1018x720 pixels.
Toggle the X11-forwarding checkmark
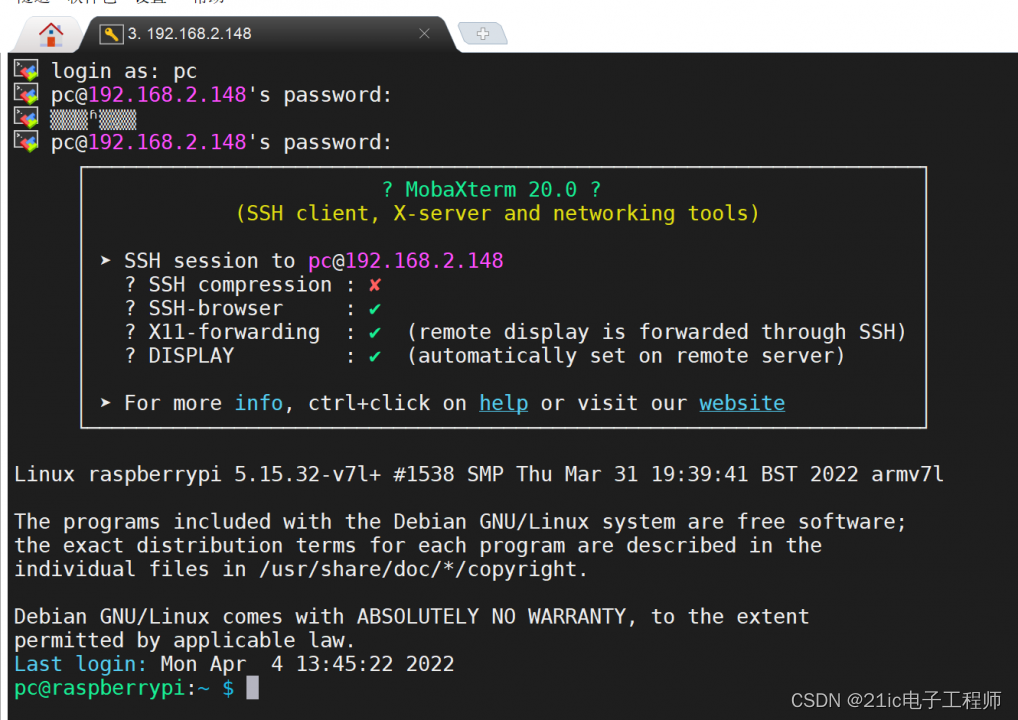tap(377, 332)
